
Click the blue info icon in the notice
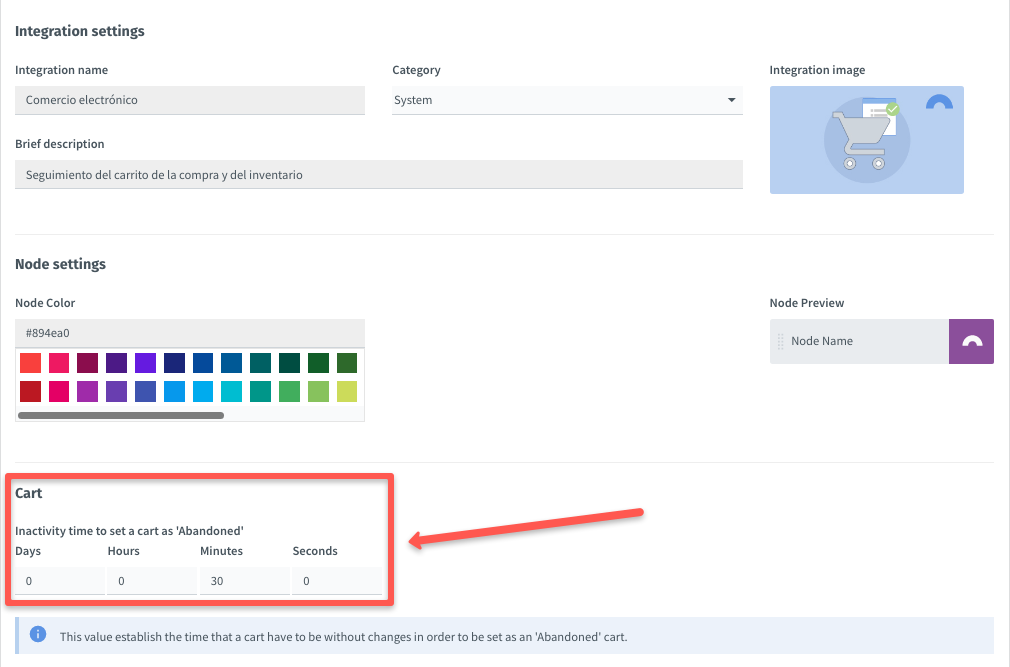coord(38,635)
